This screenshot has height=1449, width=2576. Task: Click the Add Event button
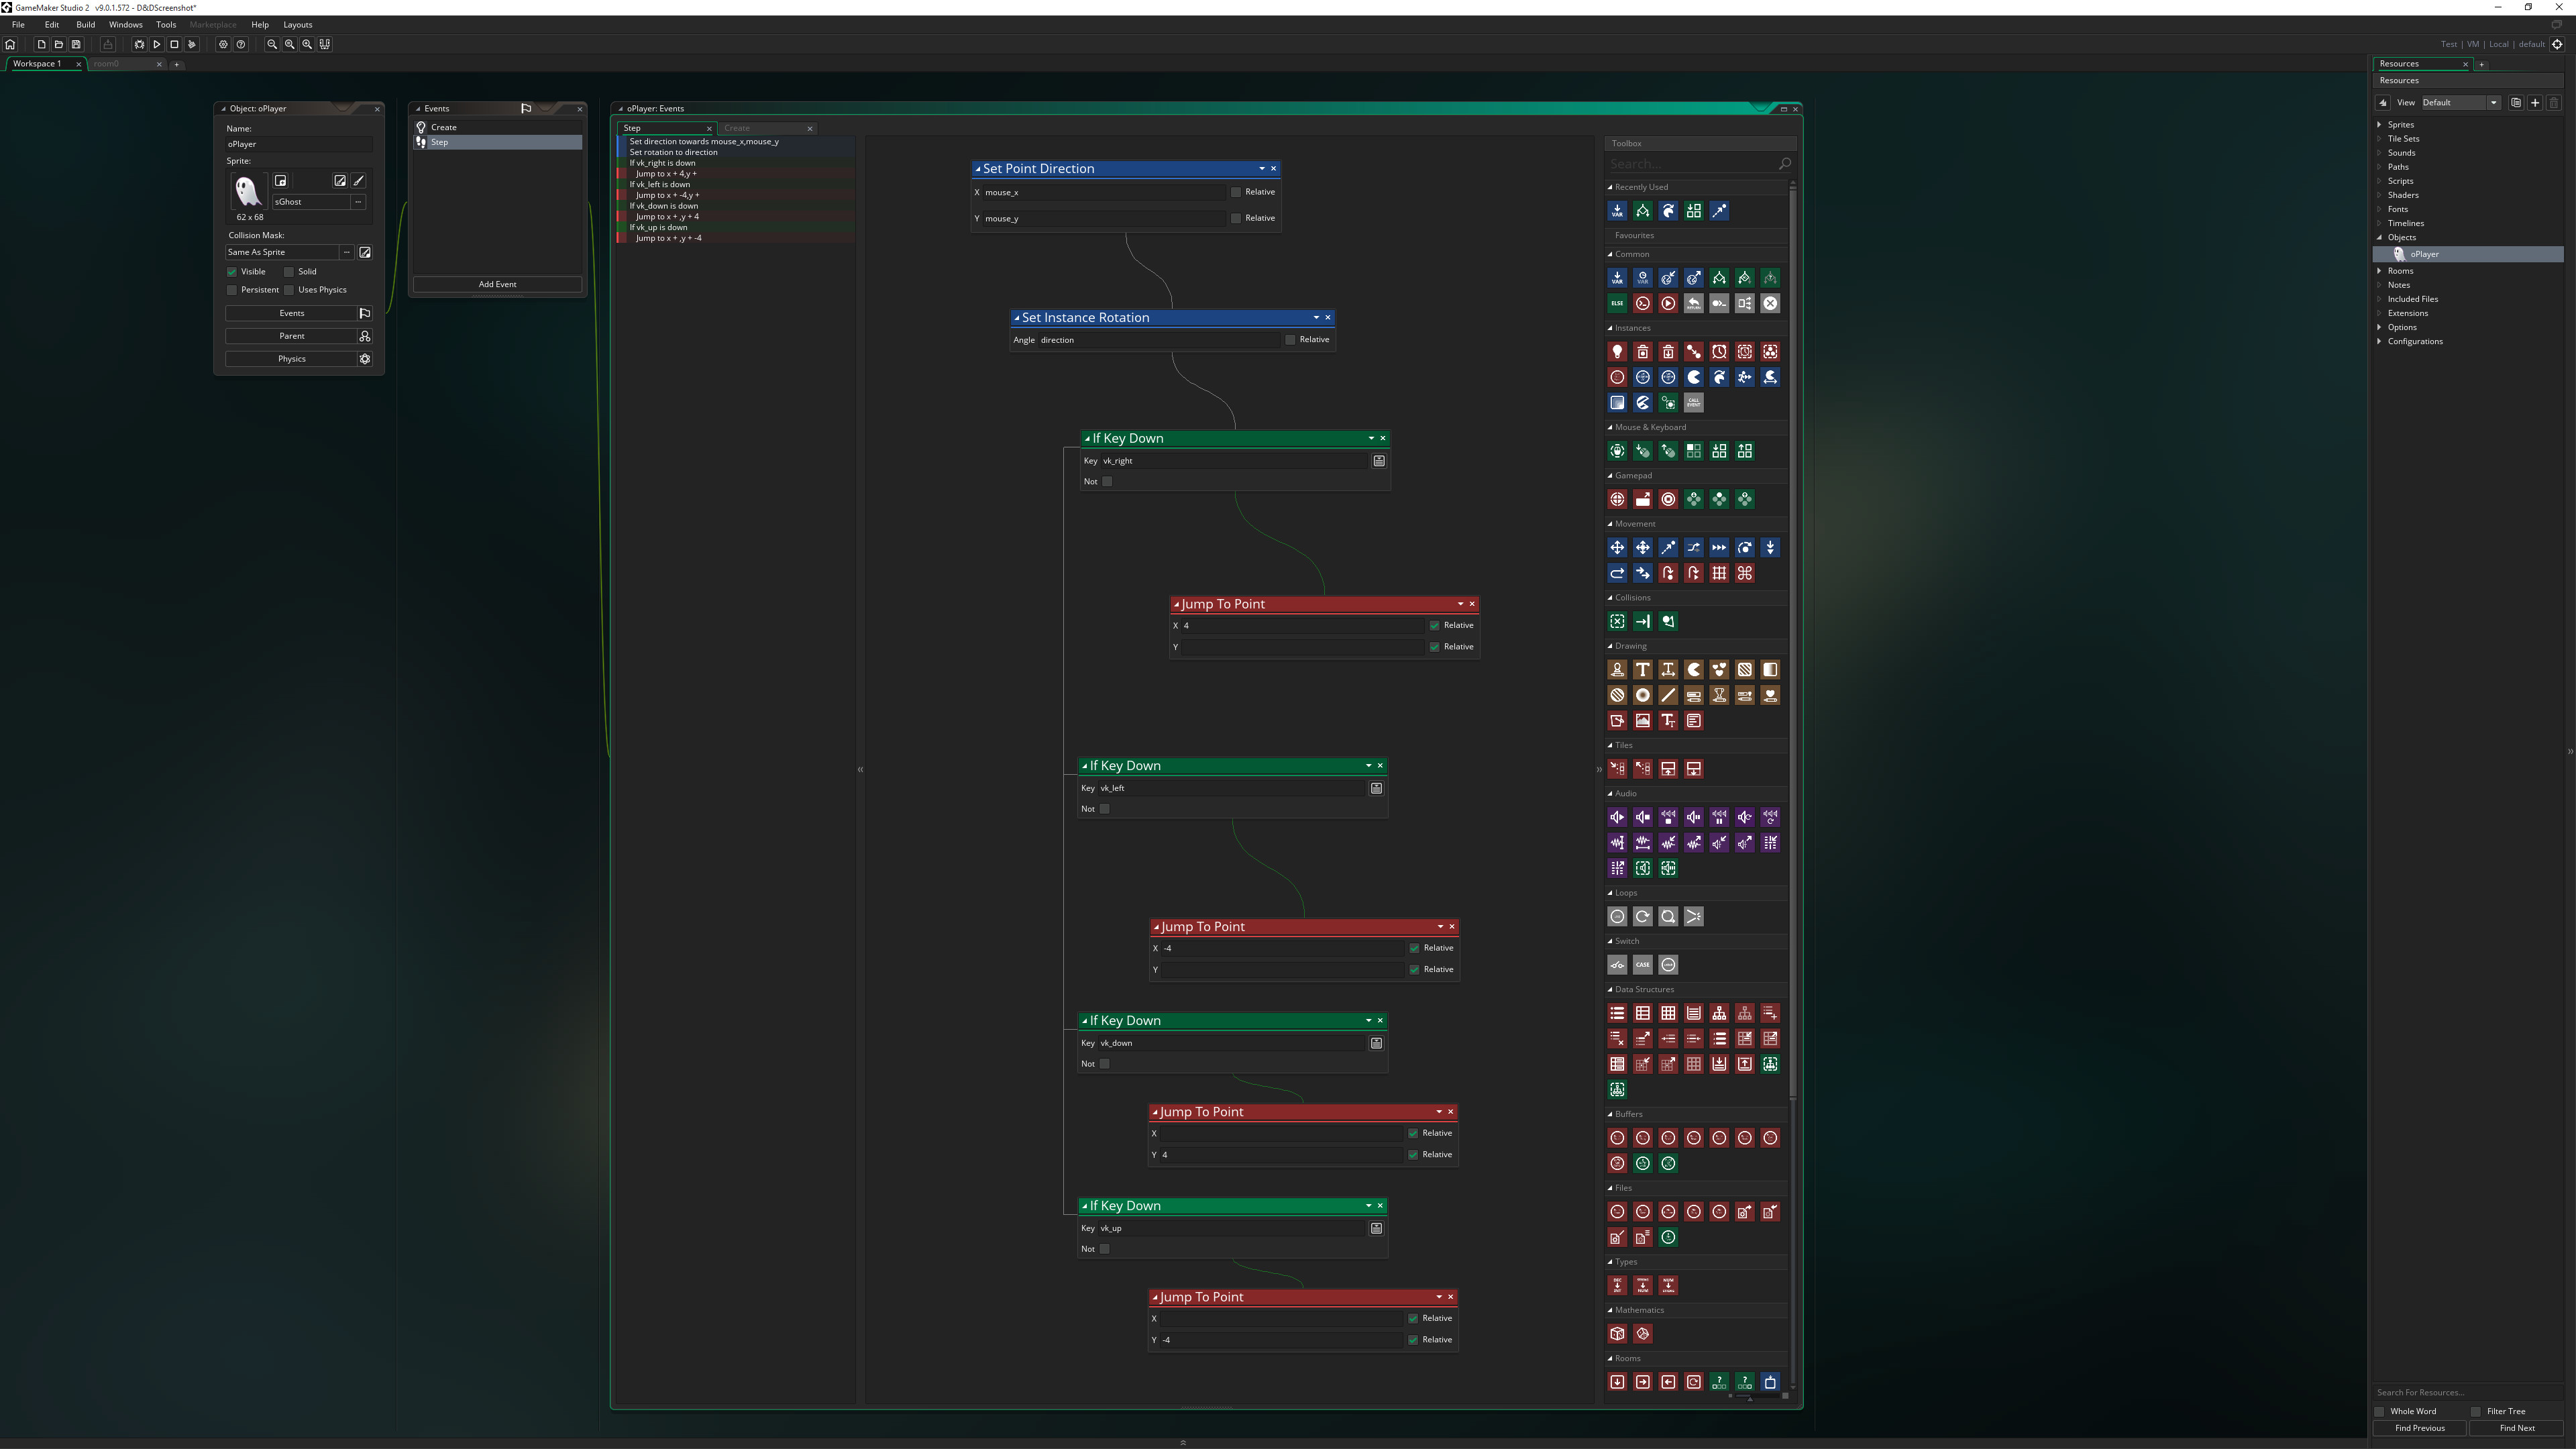[x=497, y=284]
